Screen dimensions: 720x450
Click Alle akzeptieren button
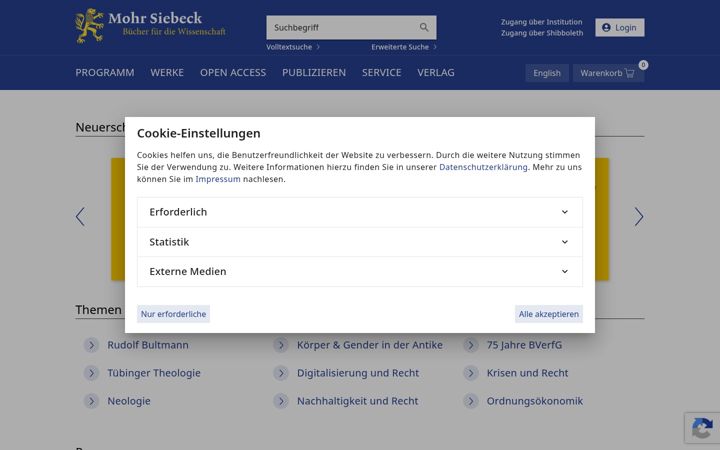pos(549,314)
